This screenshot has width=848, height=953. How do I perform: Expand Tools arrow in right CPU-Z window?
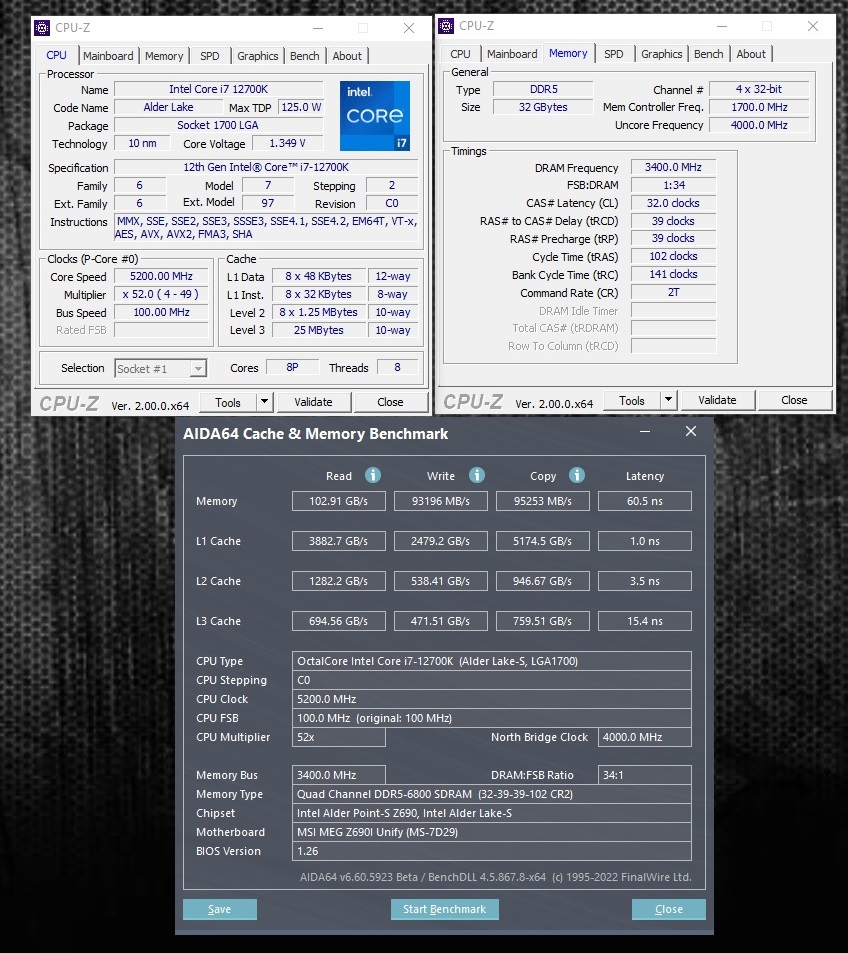668,400
